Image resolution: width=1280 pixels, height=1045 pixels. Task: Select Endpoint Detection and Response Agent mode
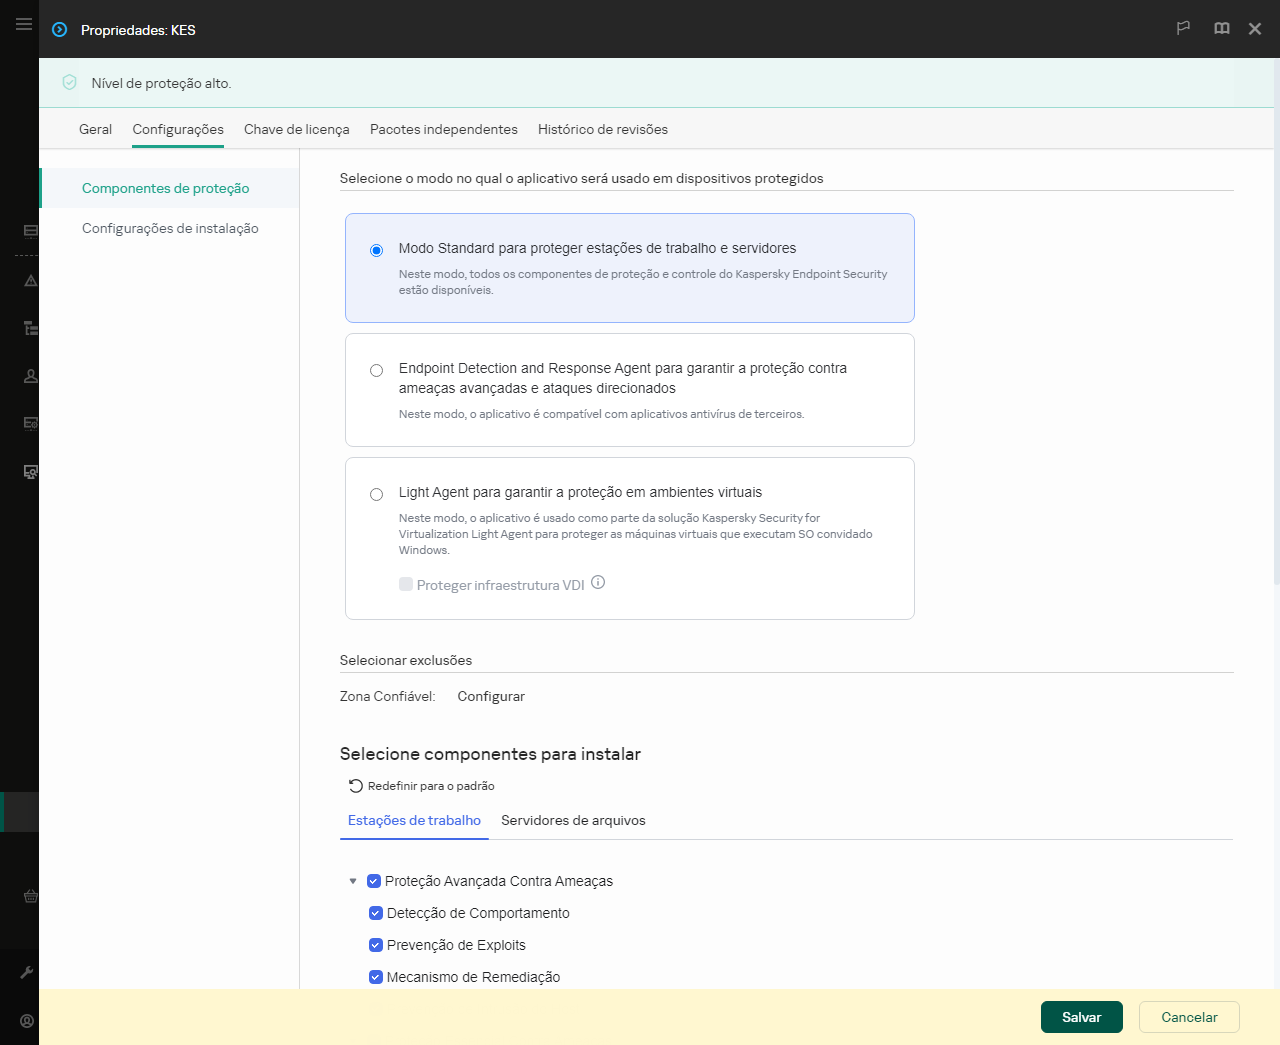click(x=376, y=370)
